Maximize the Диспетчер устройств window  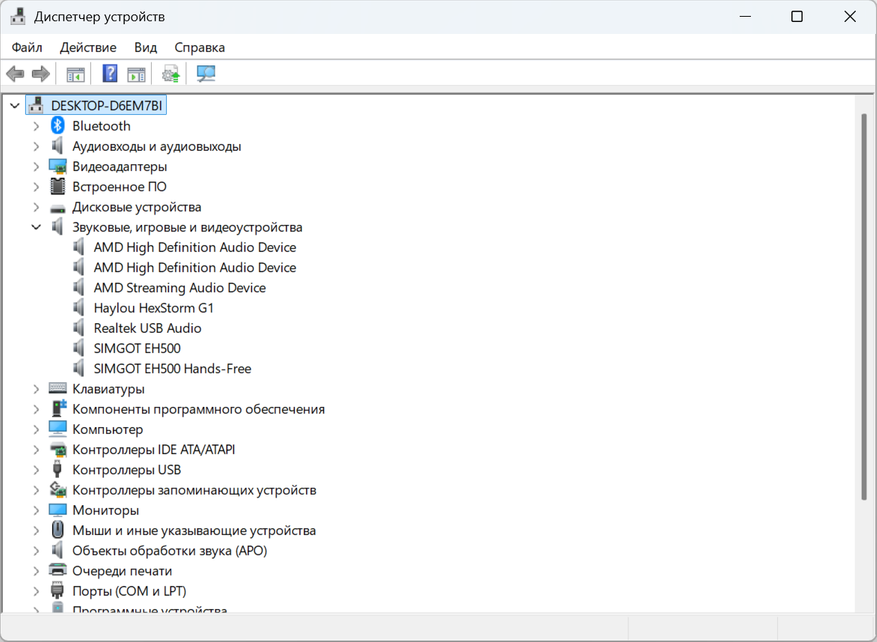click(797, 16)
